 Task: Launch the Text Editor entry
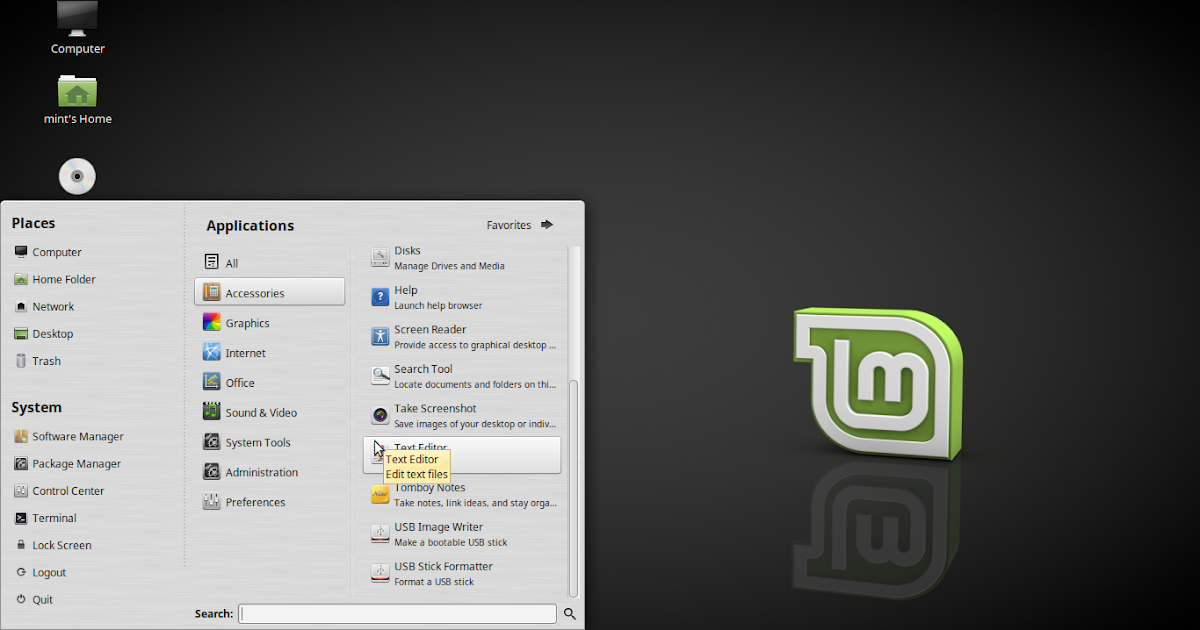[462, 455]
